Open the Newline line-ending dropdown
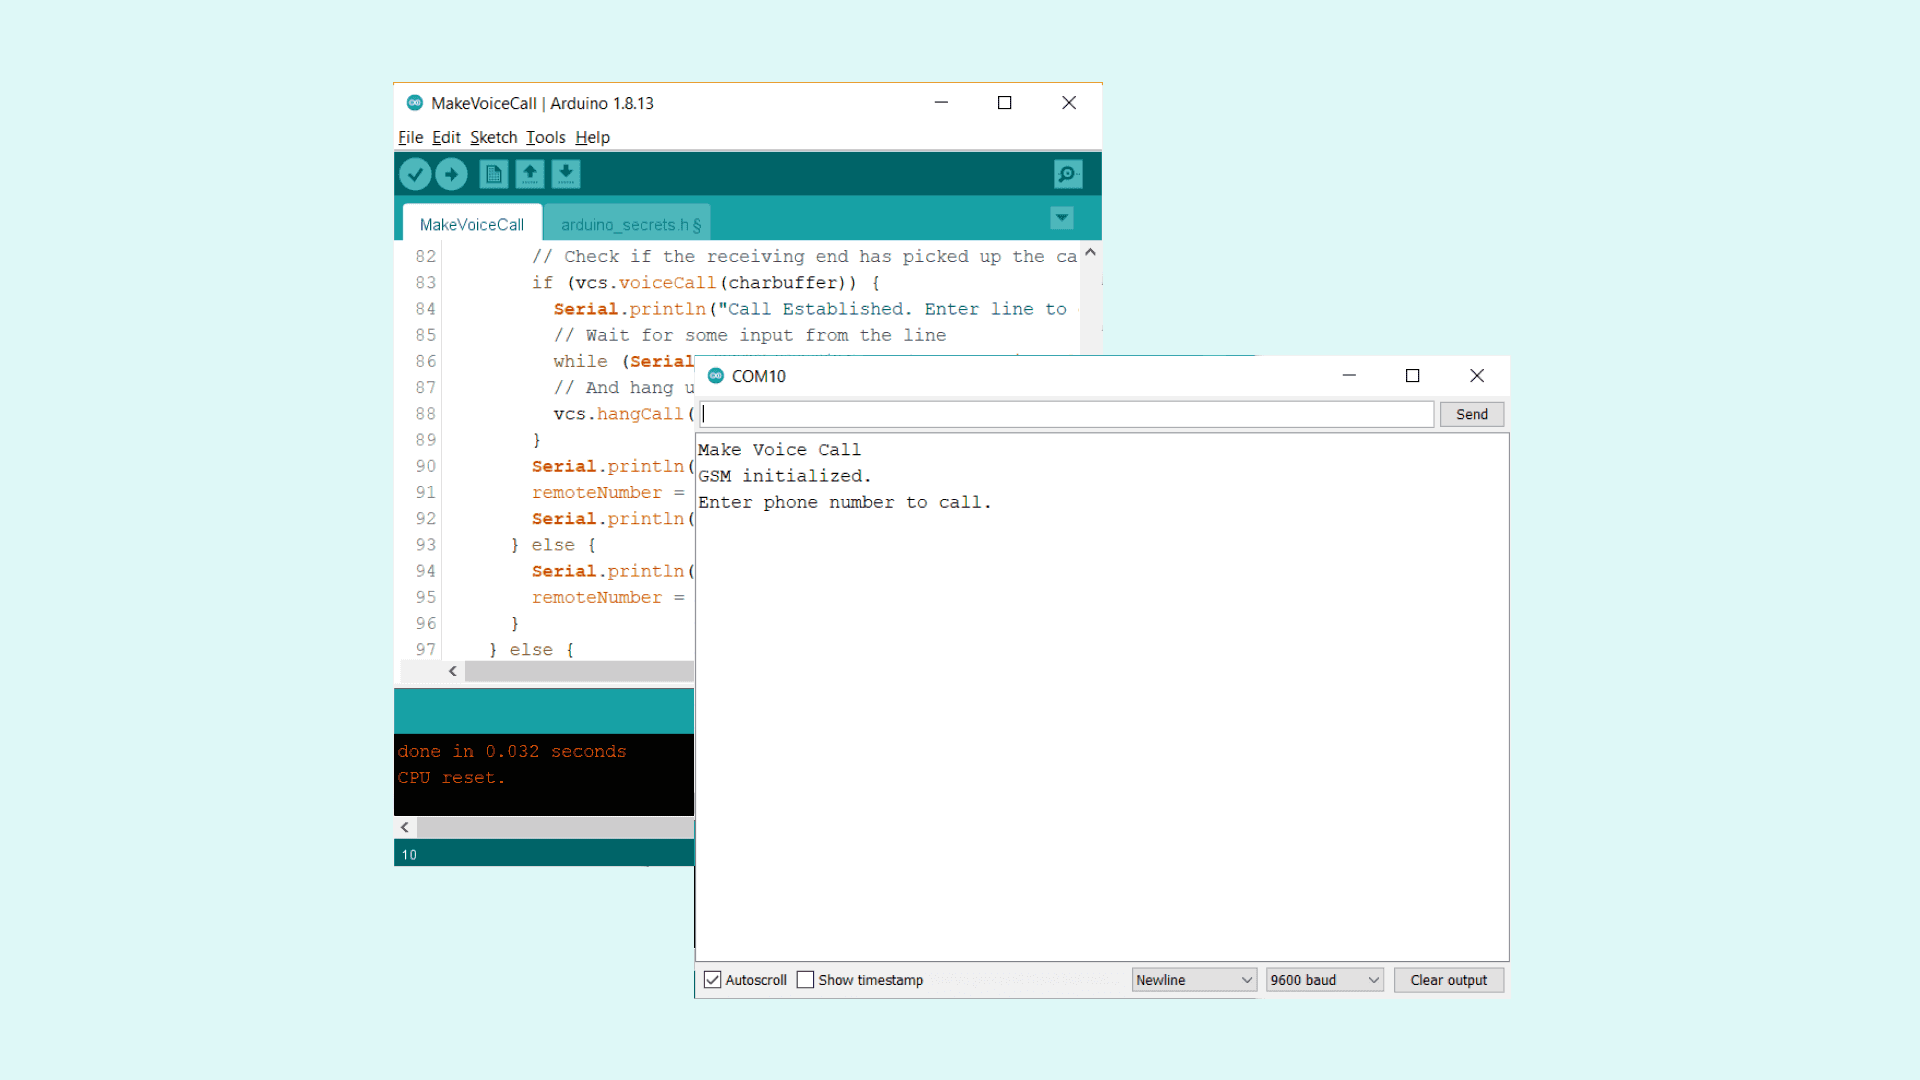This screenshot has height=1080, width=1920. [1193, 980]
